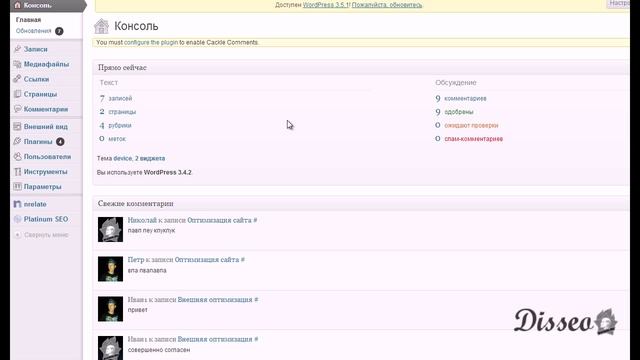Click the updates count badge

[x=59, y=31]
